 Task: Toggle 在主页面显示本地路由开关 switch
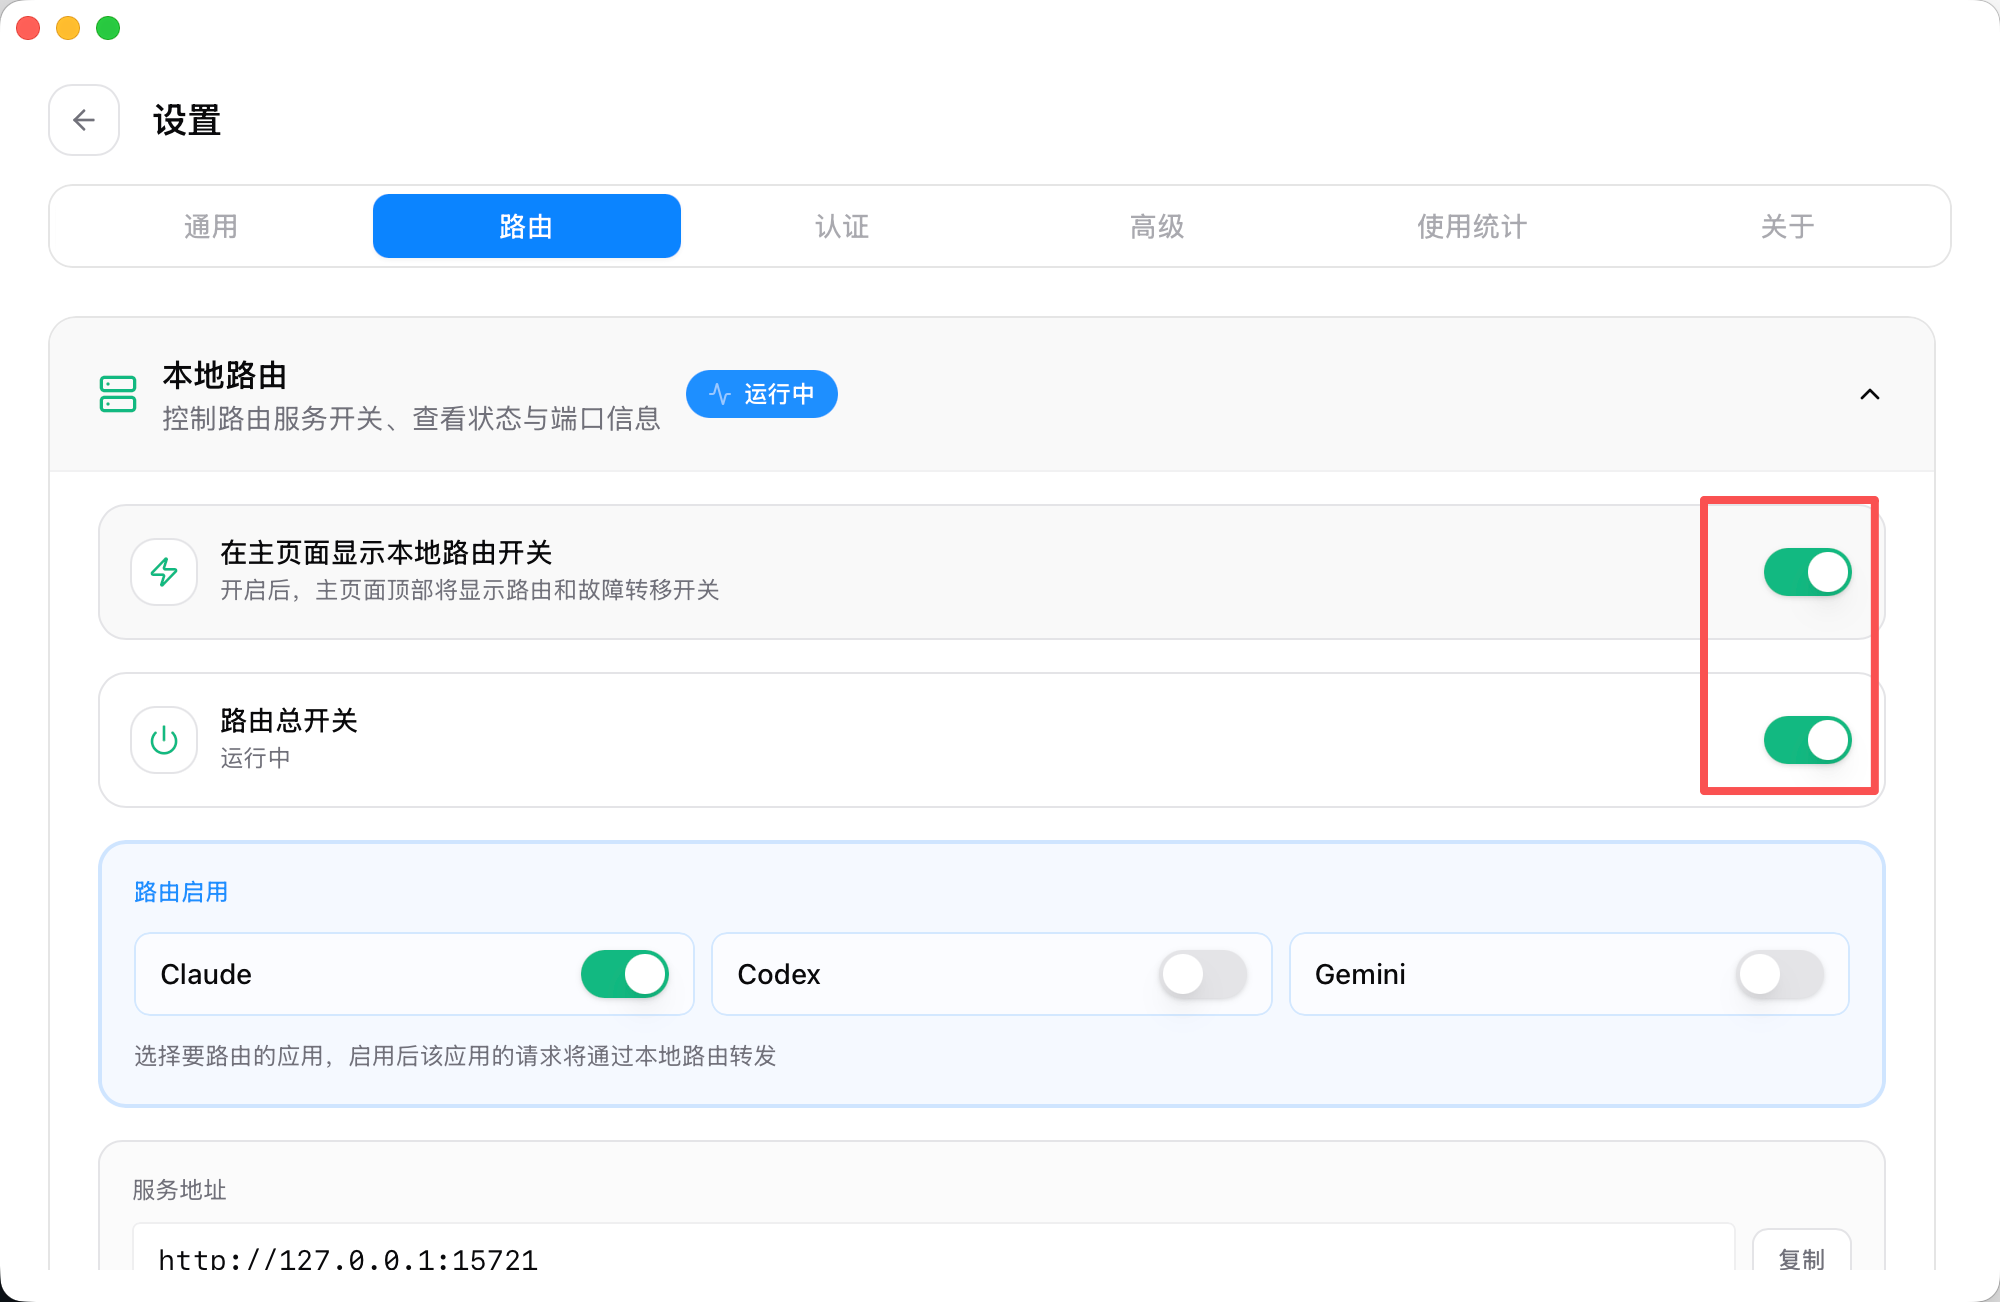1807,572
